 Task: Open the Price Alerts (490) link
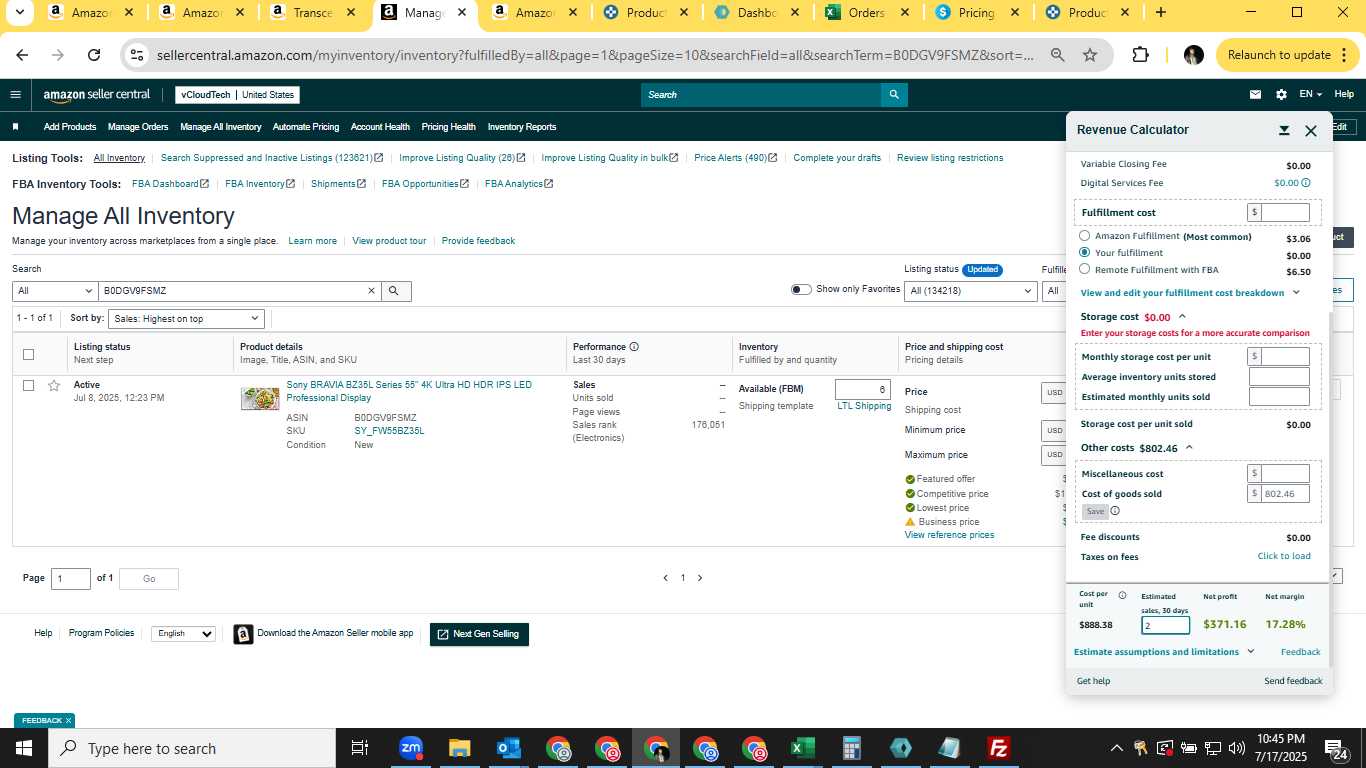coord(735,158)
